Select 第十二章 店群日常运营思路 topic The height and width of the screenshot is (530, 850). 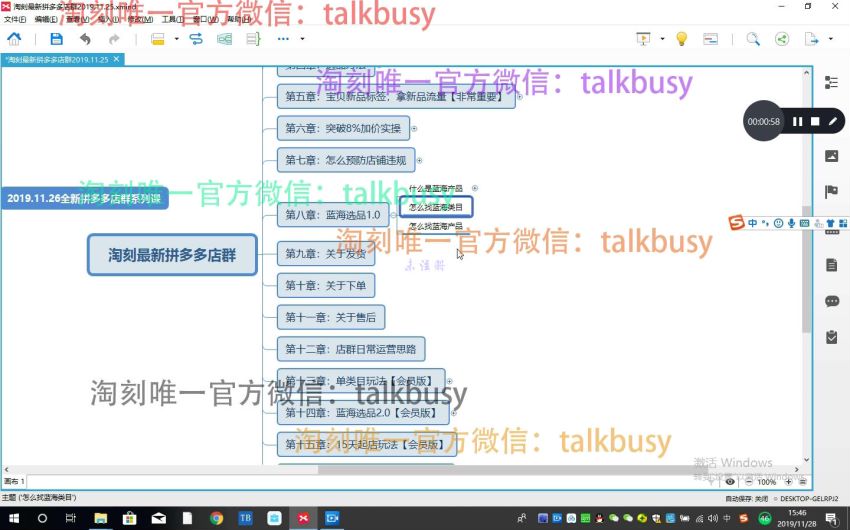pos(351,350)
